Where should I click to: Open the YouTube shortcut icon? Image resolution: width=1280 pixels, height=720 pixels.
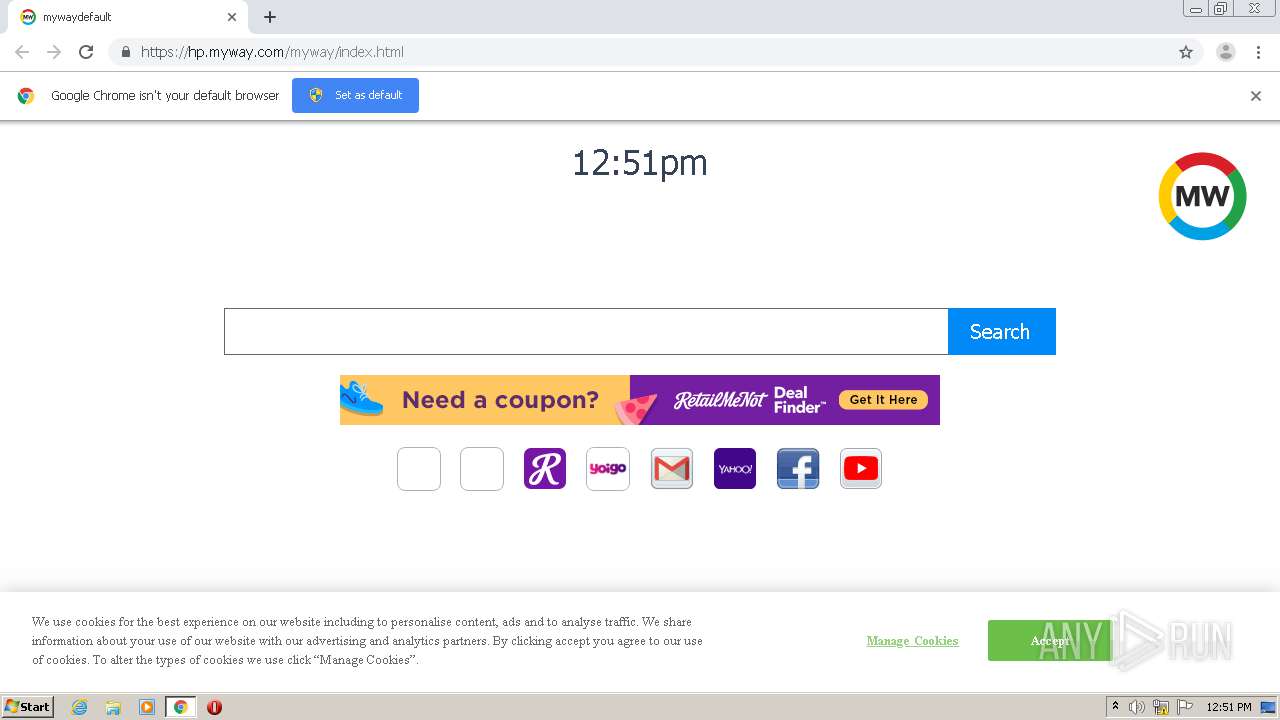(861, 469)
